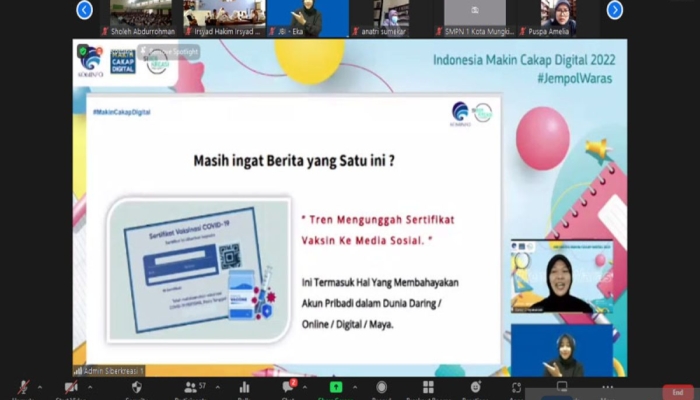Screen dimensions: 700x400
Task: Expand the arrow next to Chat
Action: coord(305,387)
